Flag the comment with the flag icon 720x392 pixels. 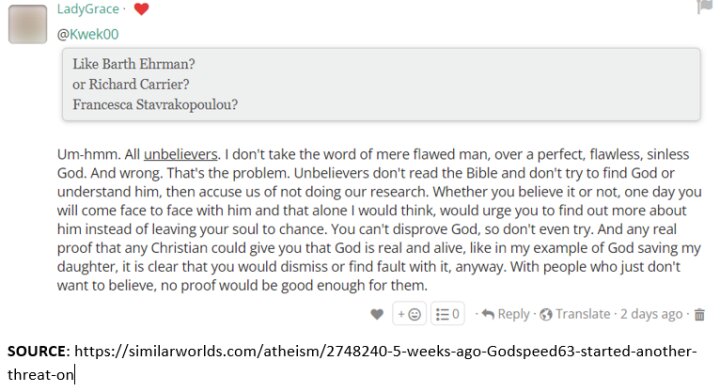pos(705,7)
